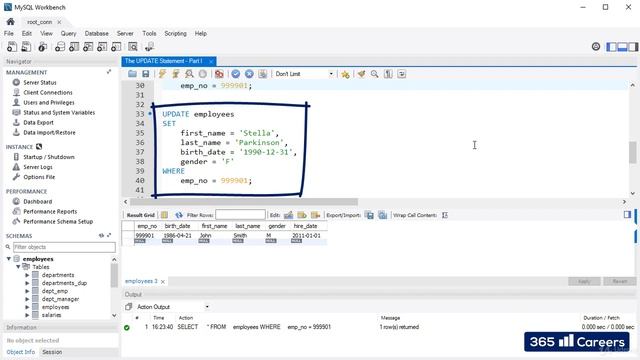The image size is (640, 360).
Task: Open the Database menu
Action: click(97, 33)
